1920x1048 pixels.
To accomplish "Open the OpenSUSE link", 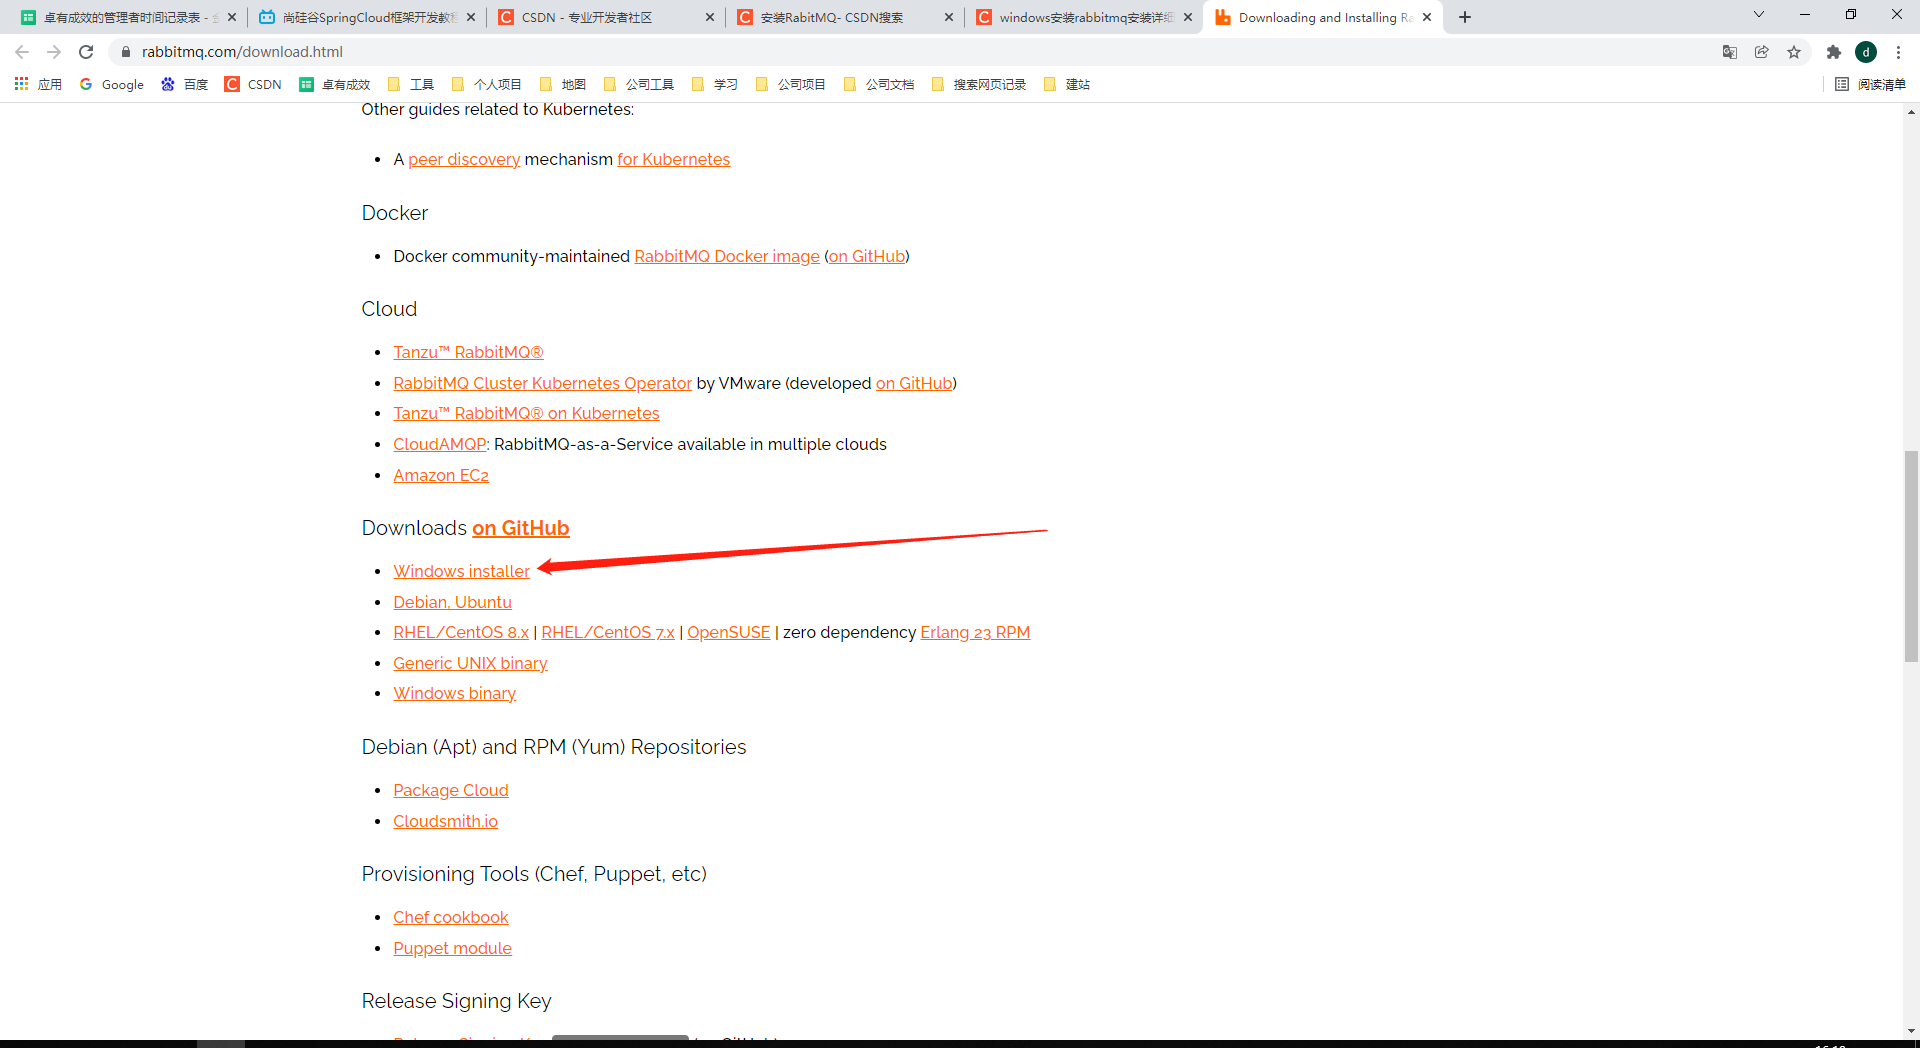I will pyautogui.click(x=729, y=632).
